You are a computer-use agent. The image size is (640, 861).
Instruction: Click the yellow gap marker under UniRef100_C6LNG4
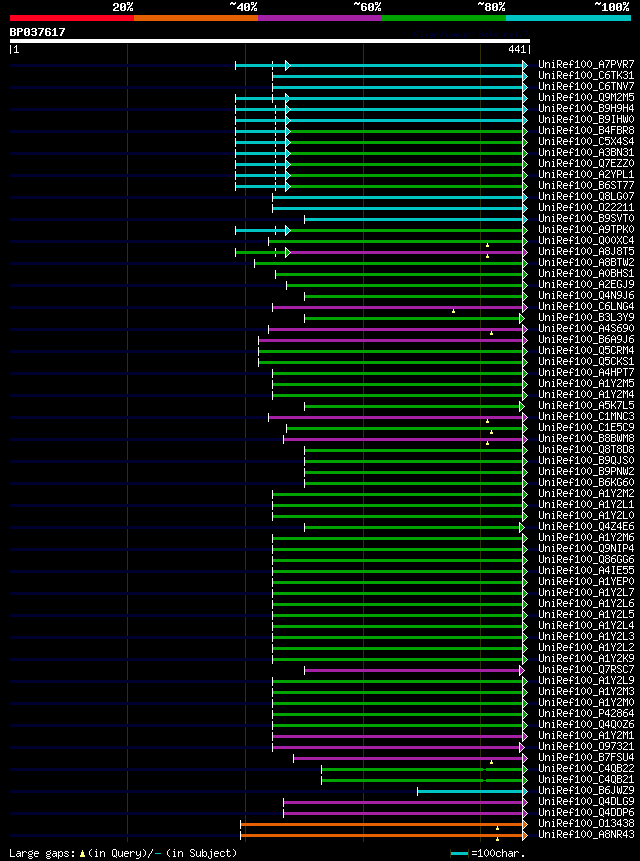(x=453, y=311)
